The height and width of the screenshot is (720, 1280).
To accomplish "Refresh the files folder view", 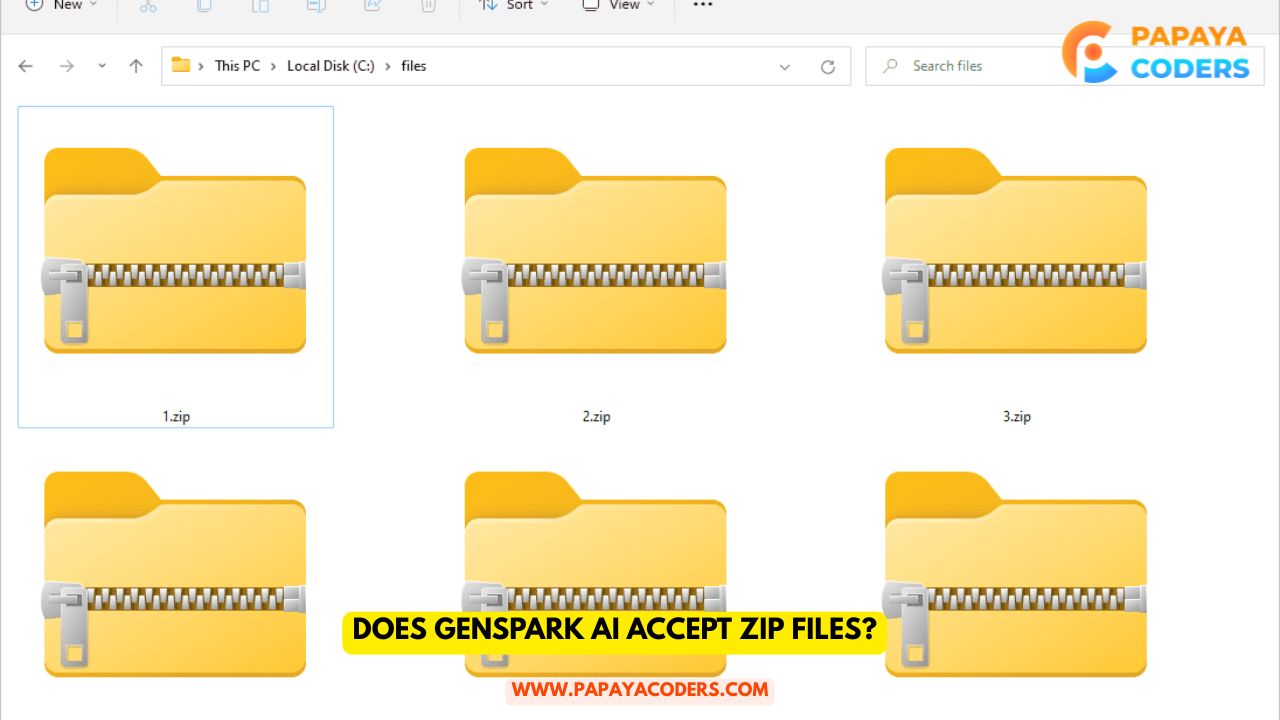I will pyautogui.click(x=827, y=67).
